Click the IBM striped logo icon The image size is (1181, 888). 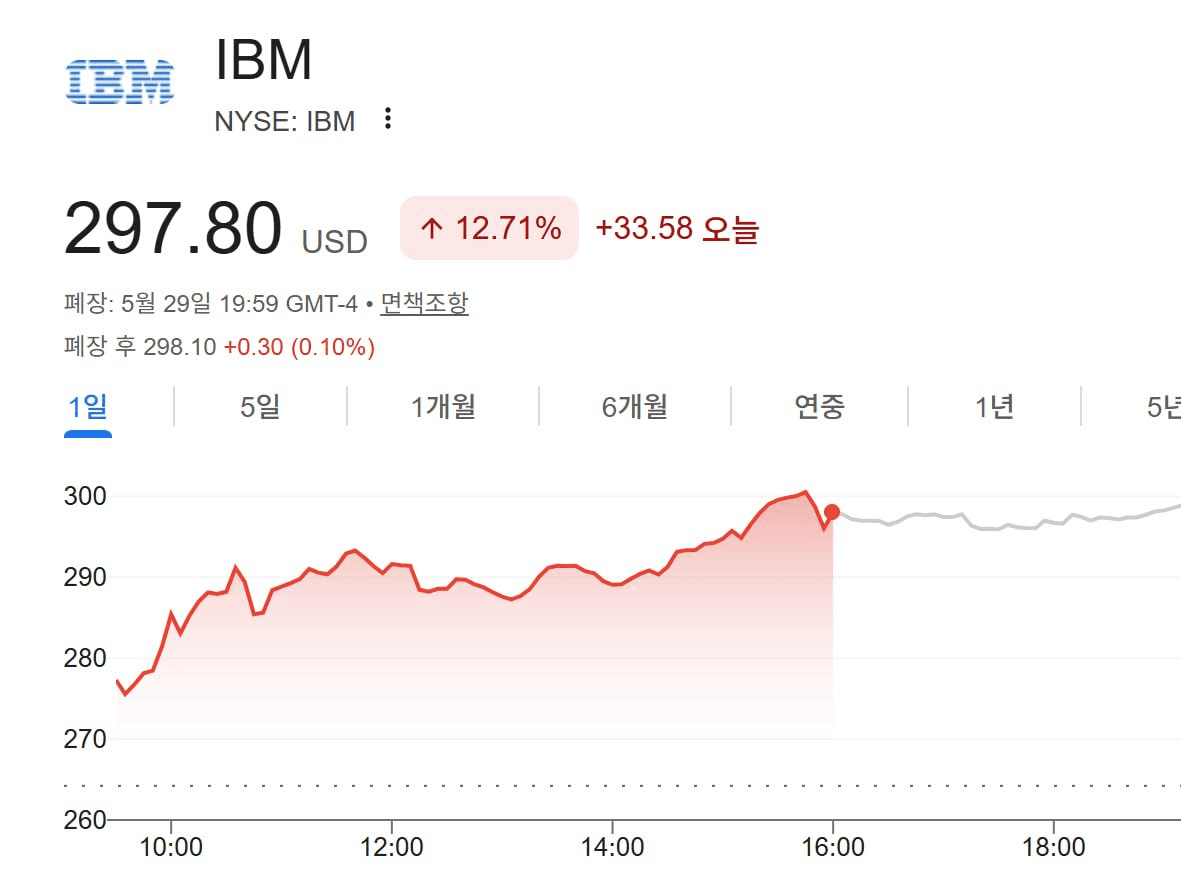120,81
